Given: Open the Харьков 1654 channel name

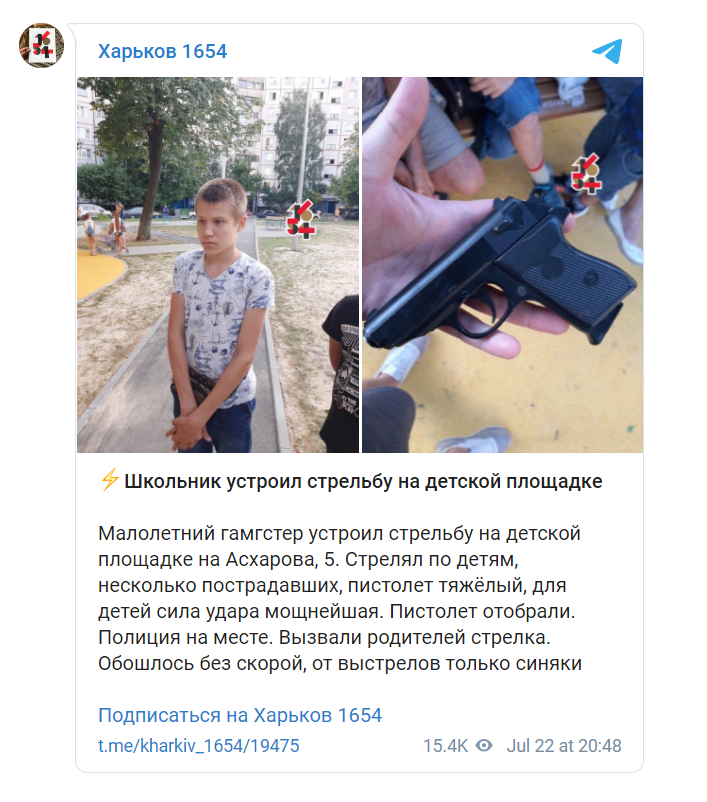Looking at the screenshot, I should (162, 51).
